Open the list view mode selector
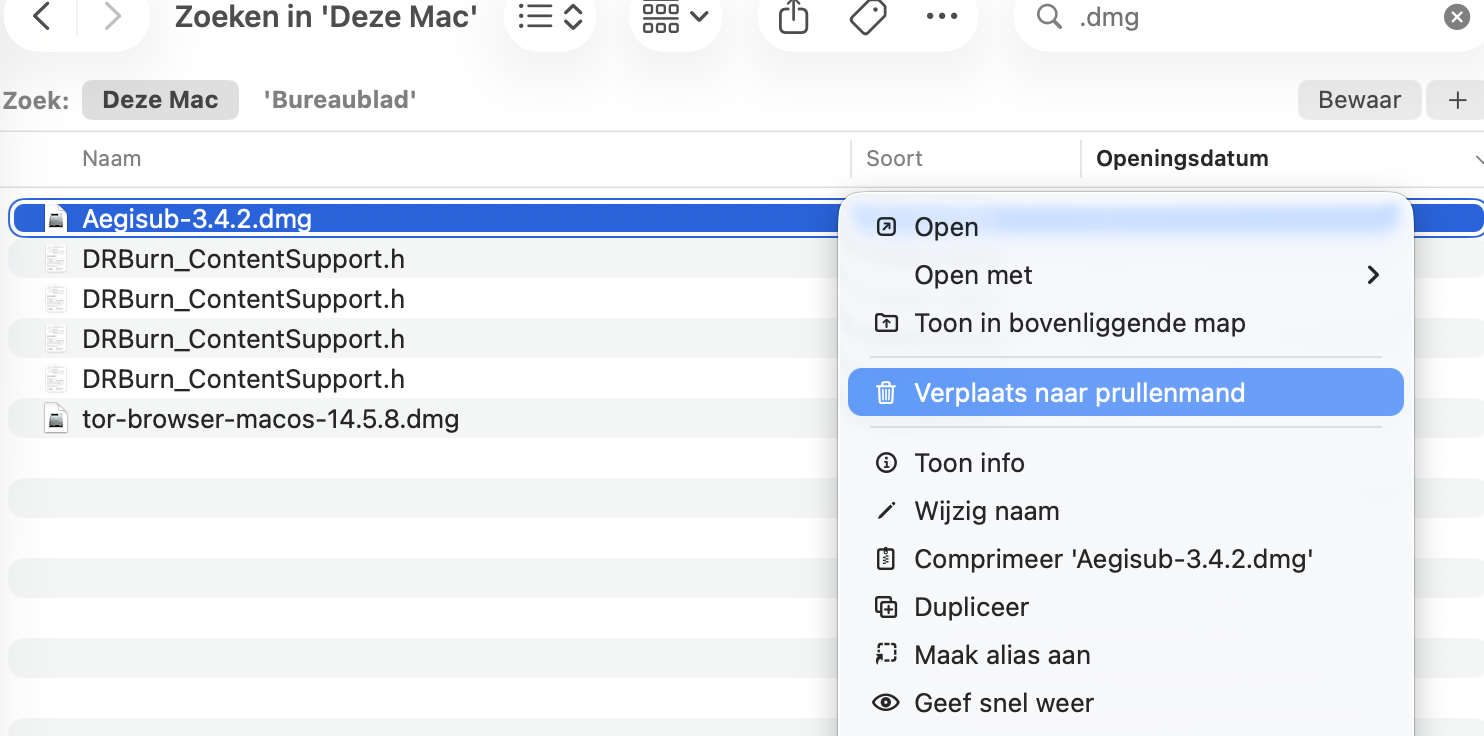 click(550, 17)
